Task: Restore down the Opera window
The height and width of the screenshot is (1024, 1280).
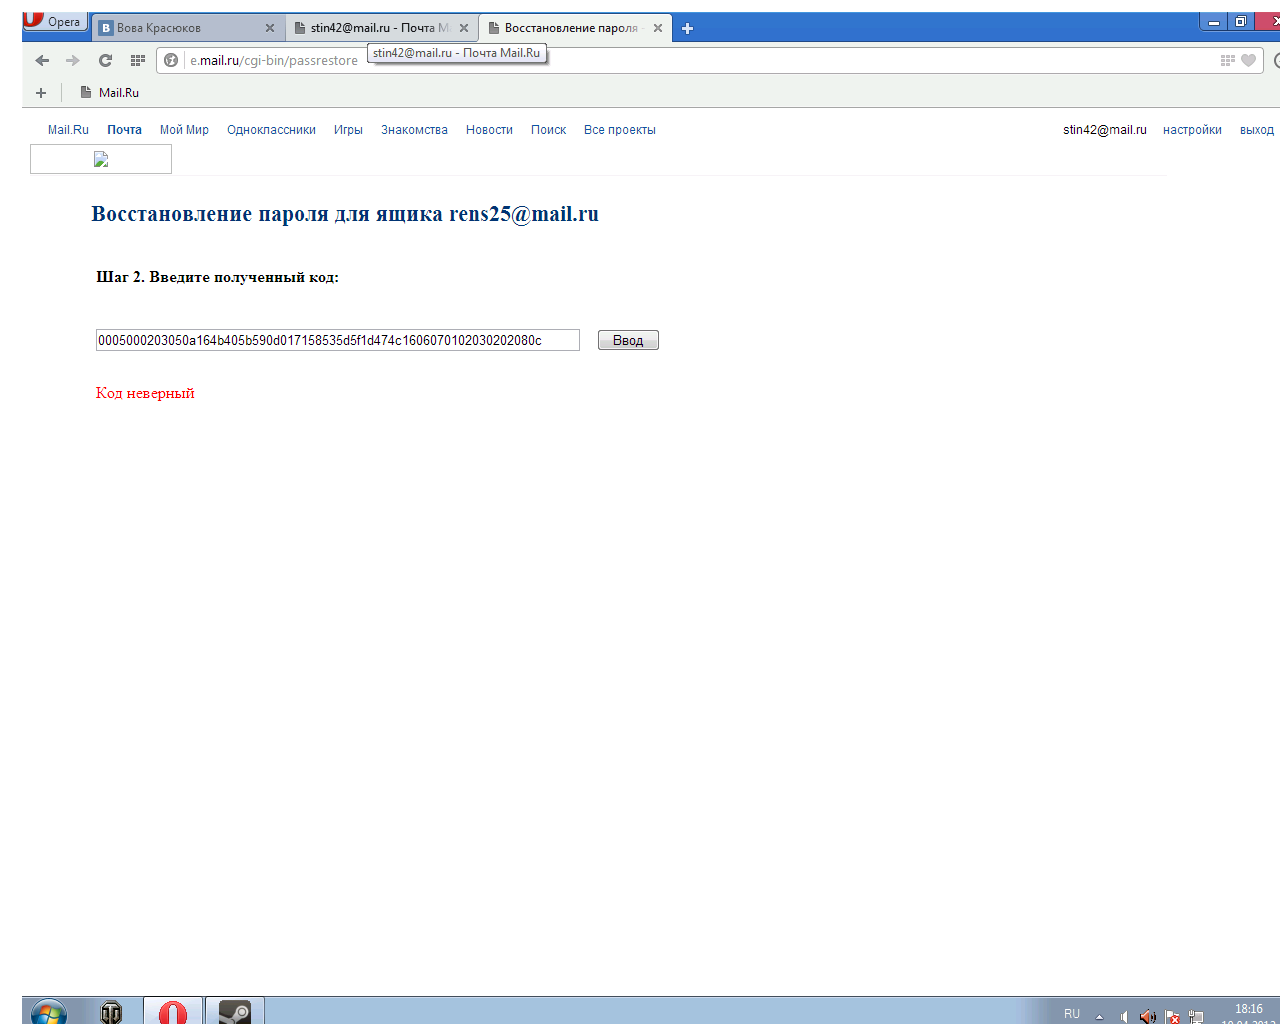Action: coord(1240,21)
